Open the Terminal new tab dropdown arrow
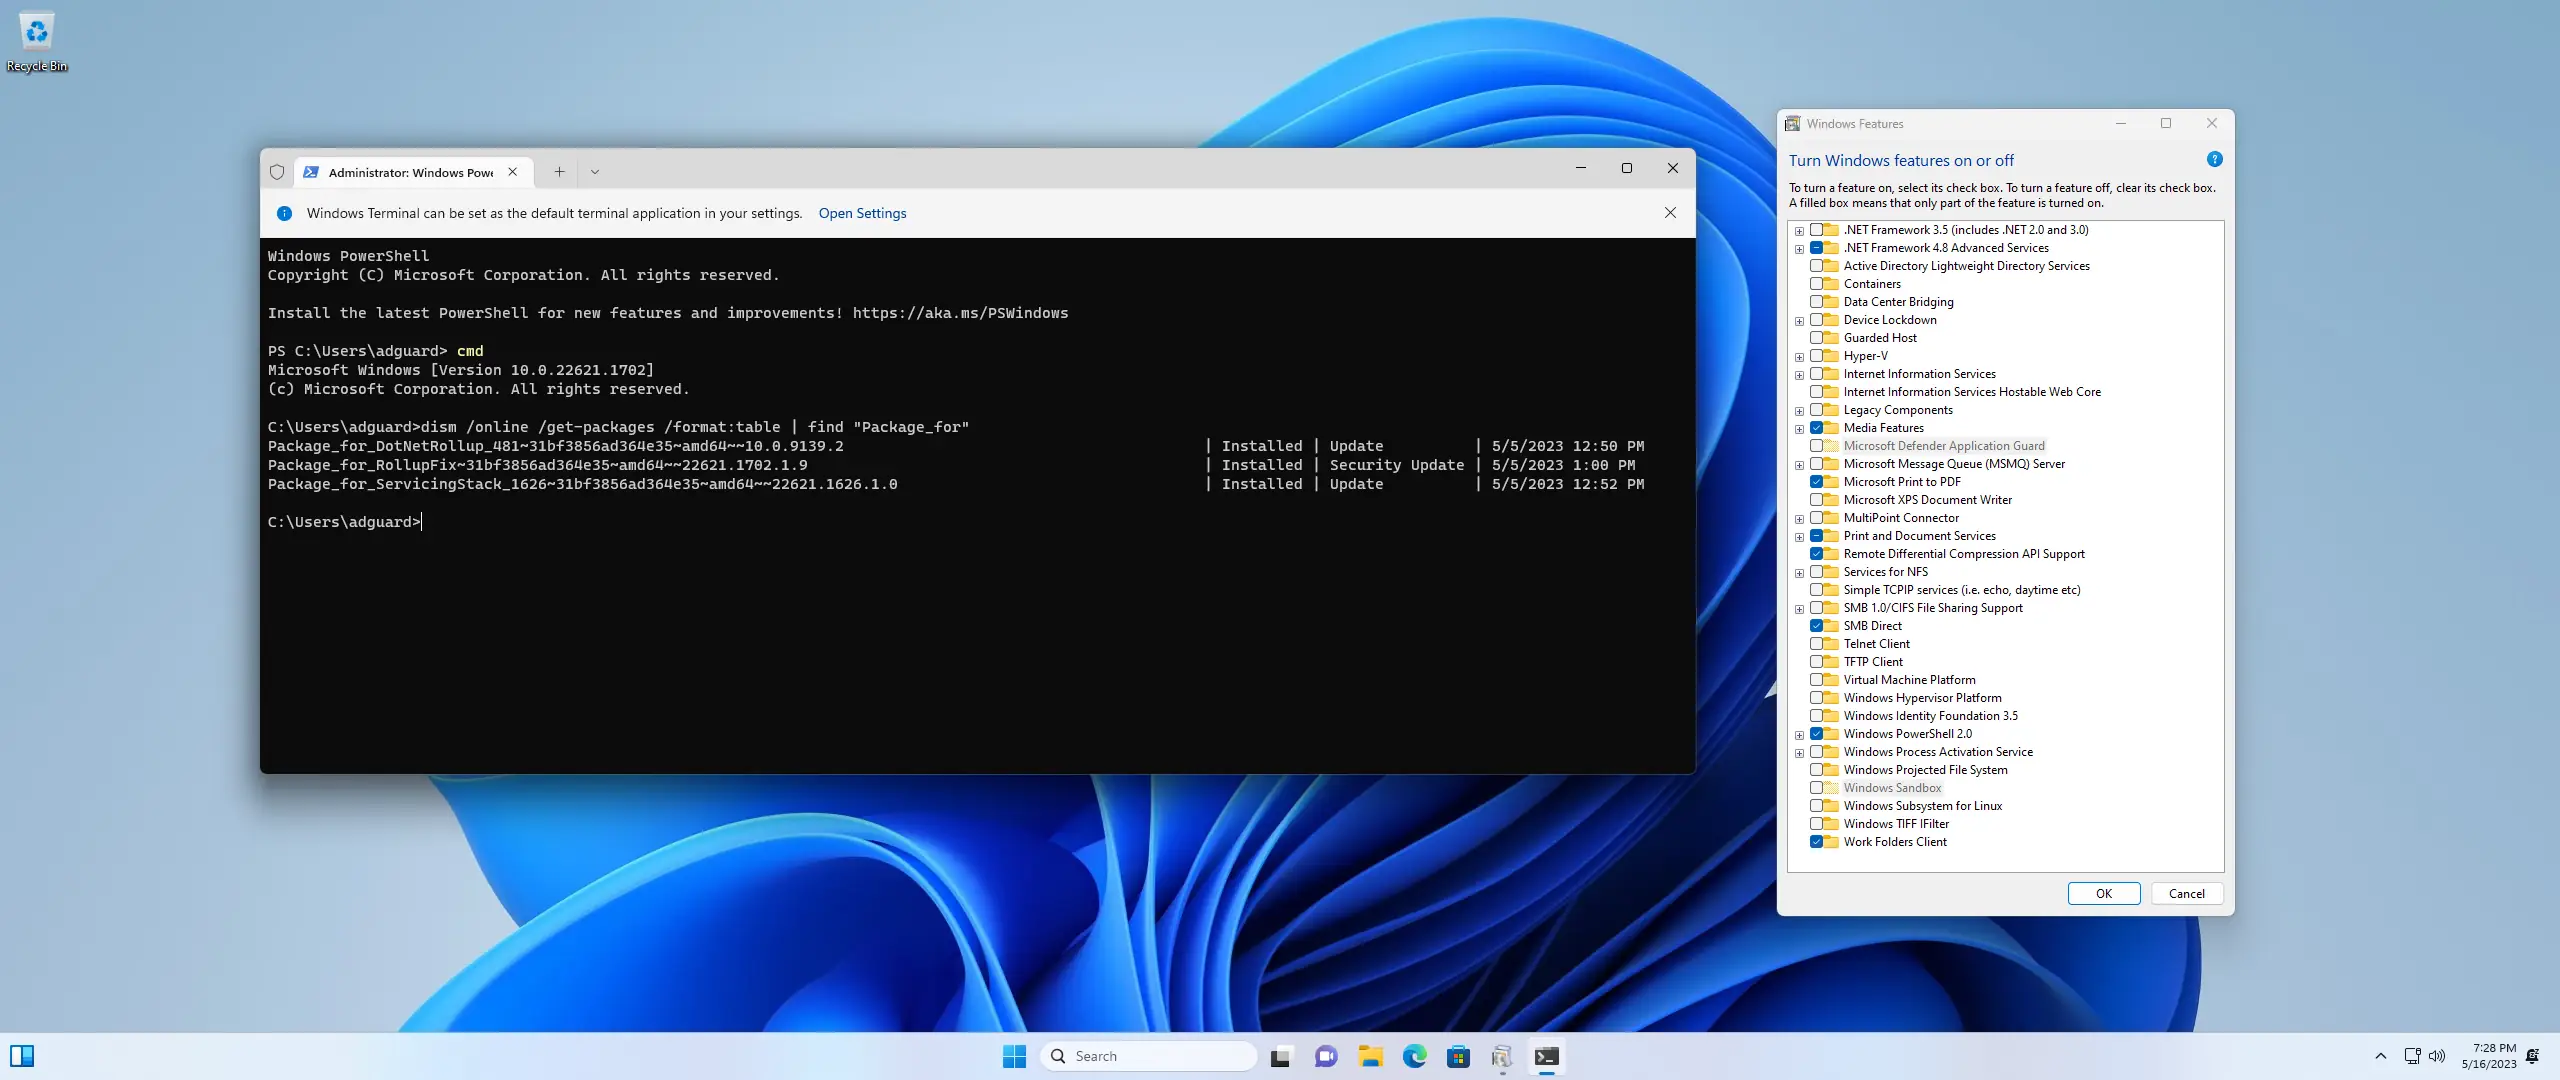Image resolution: width=2560 pixels, height=1080 pixels. (x=595, y=172)
